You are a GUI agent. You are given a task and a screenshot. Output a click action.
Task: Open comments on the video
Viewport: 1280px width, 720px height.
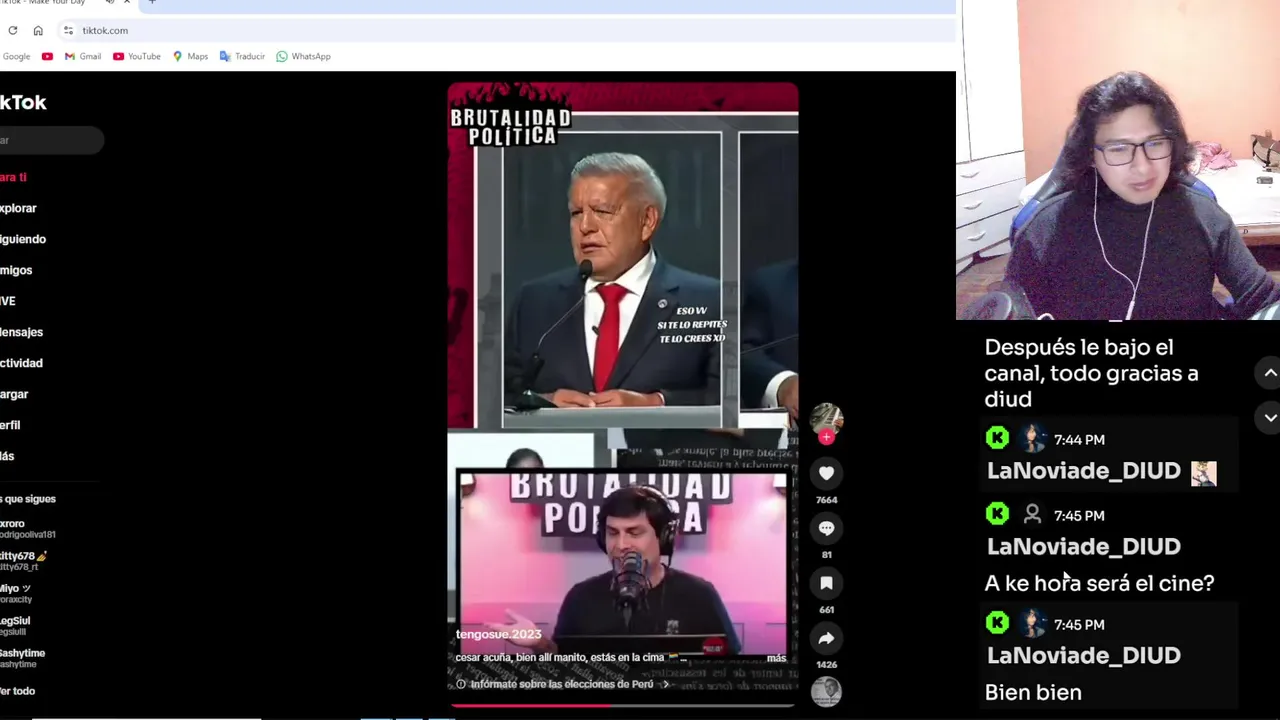click(826, 528)
